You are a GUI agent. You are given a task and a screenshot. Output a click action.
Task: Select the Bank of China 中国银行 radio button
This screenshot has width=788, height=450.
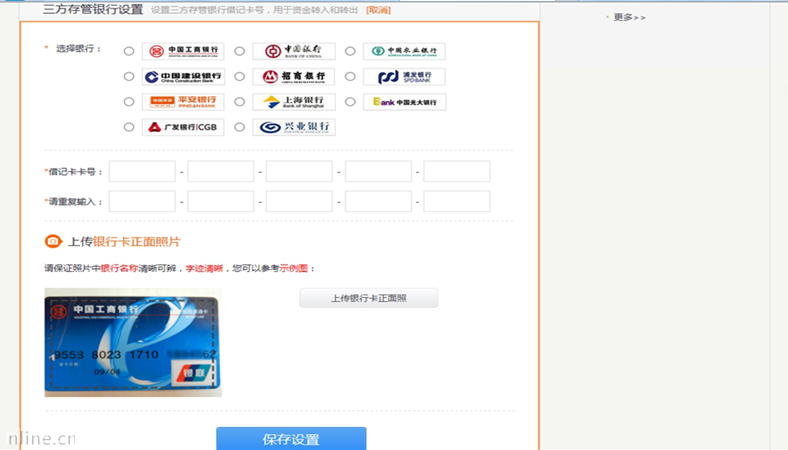[240, 51]
